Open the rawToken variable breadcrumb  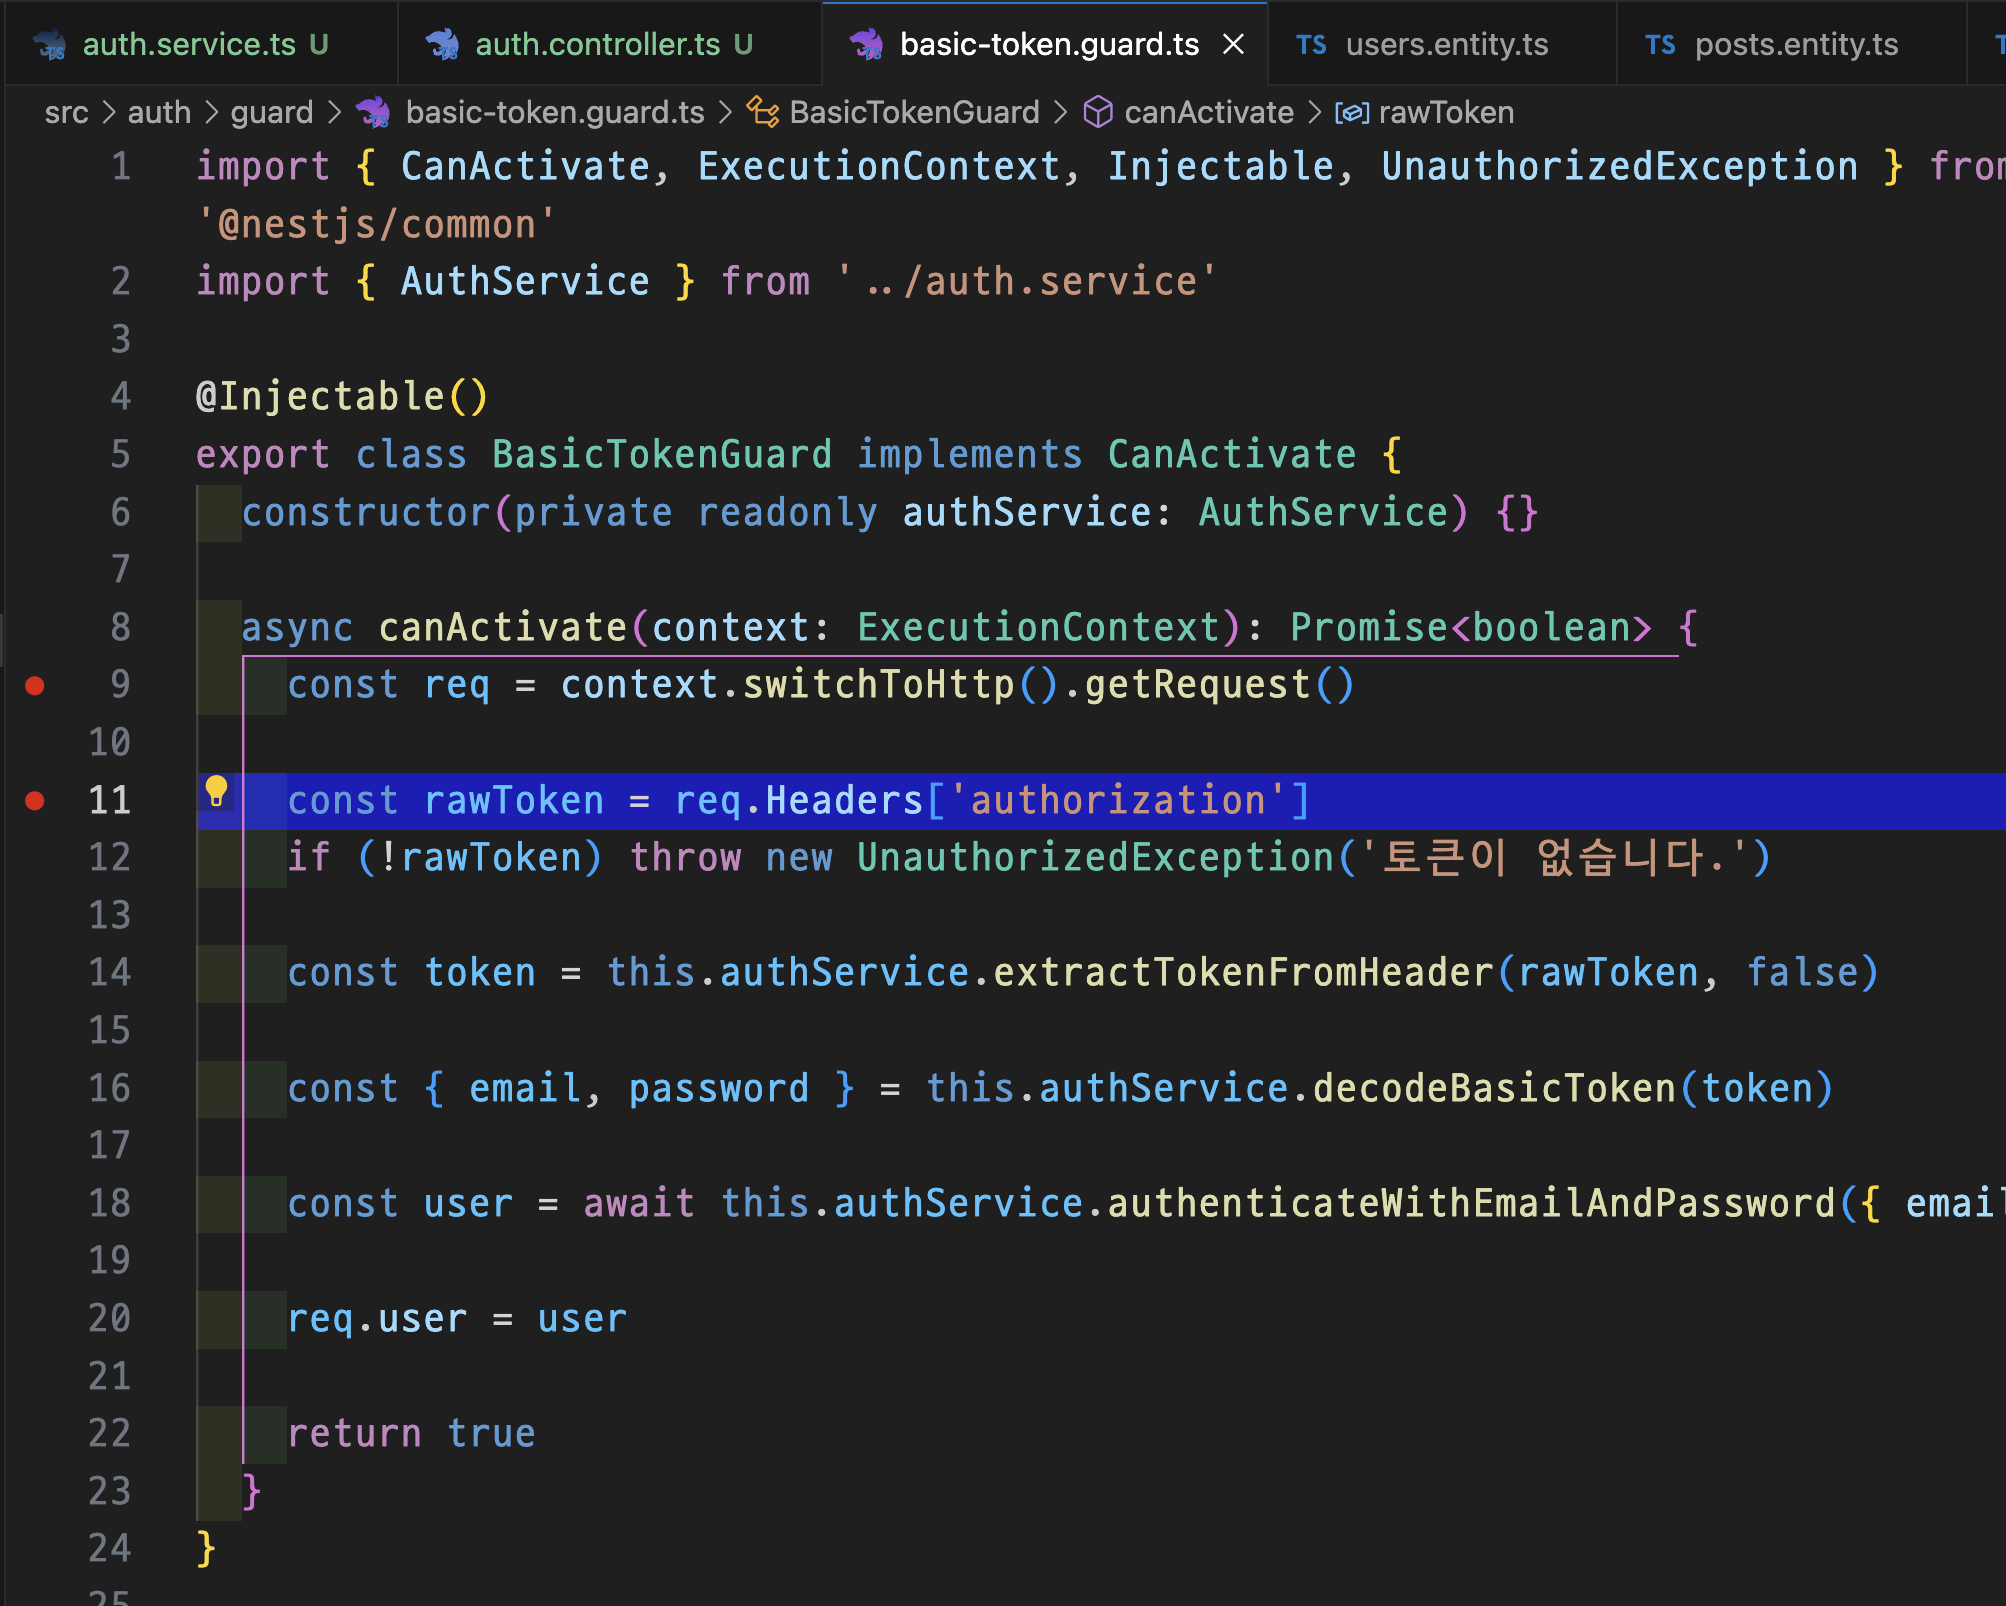(x=1446, y=113)
